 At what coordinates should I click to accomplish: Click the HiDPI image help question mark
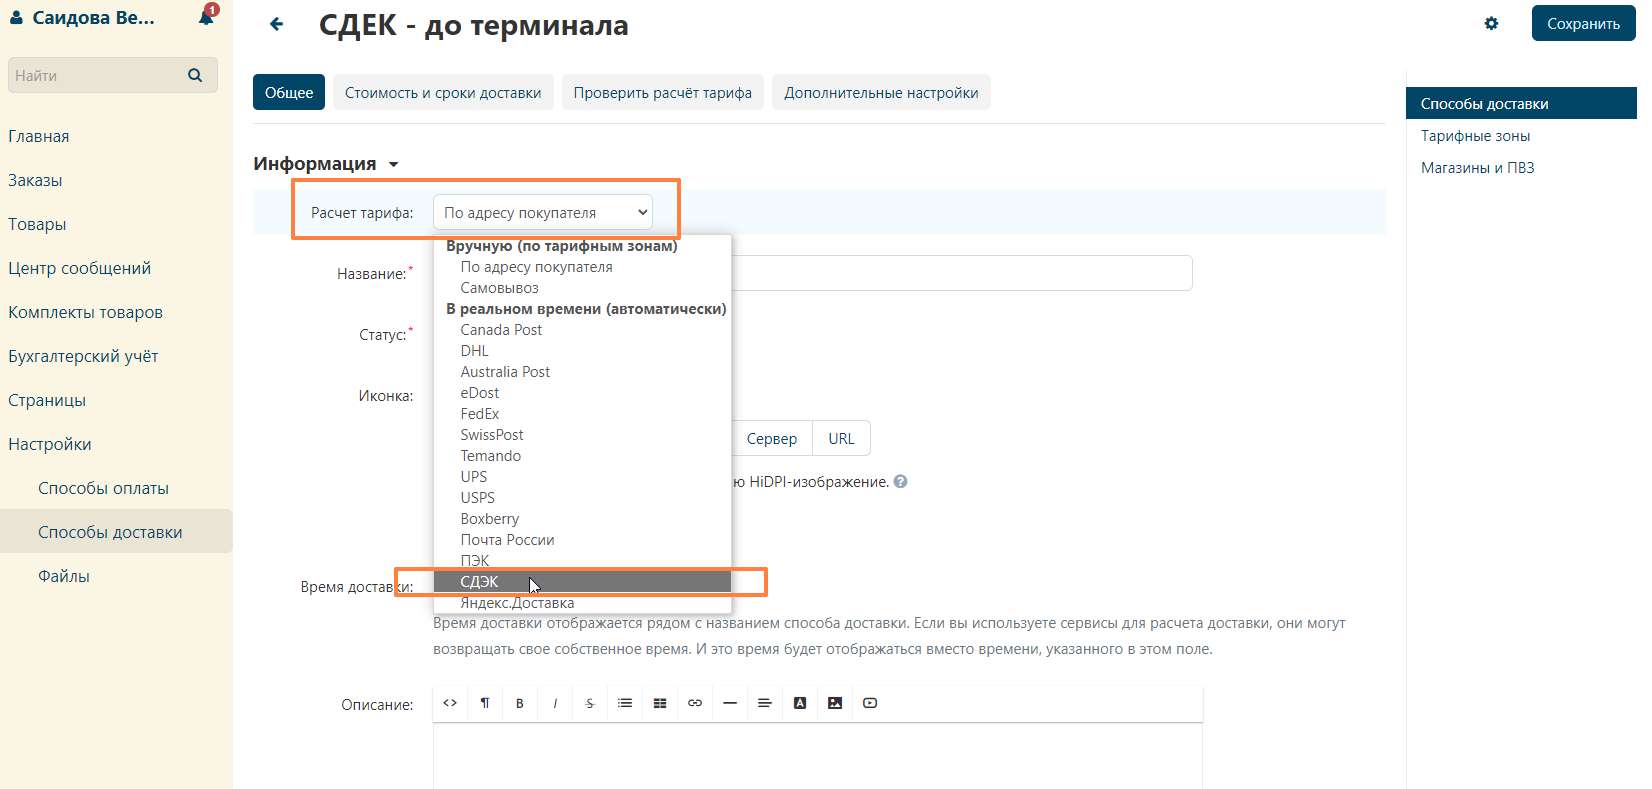click(x=900, y=481)
